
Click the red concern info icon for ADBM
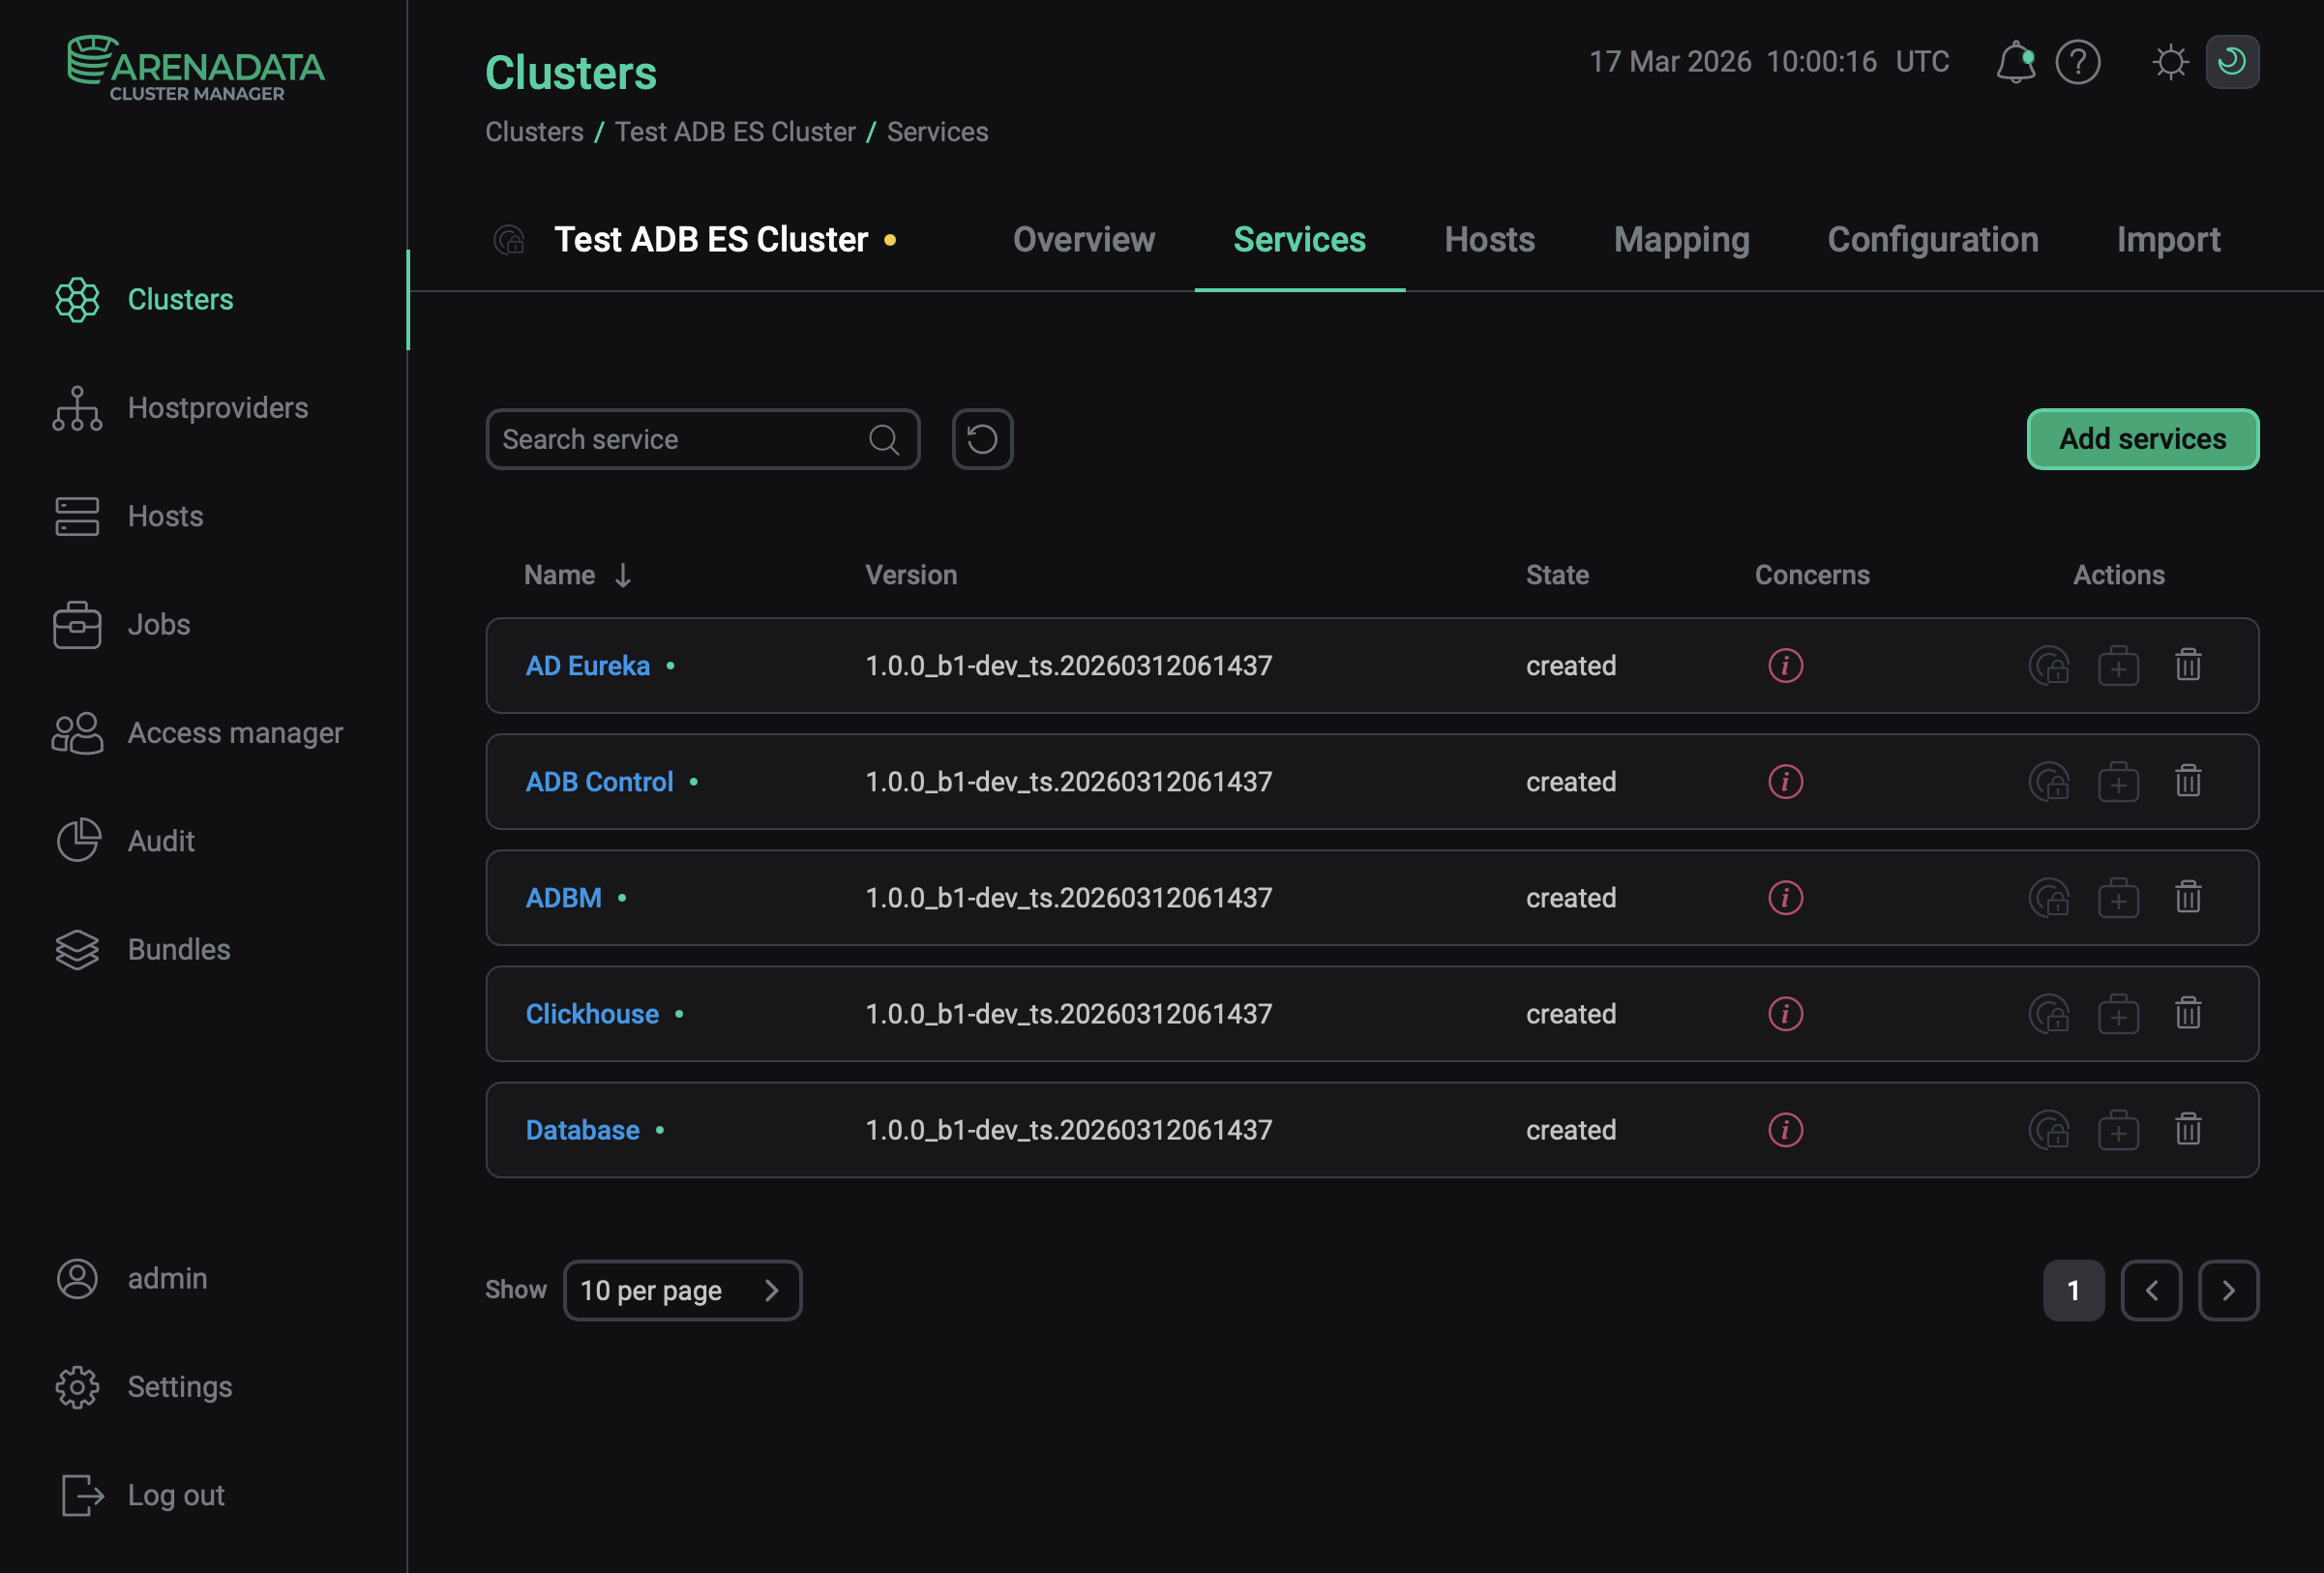pos(1785,897)
